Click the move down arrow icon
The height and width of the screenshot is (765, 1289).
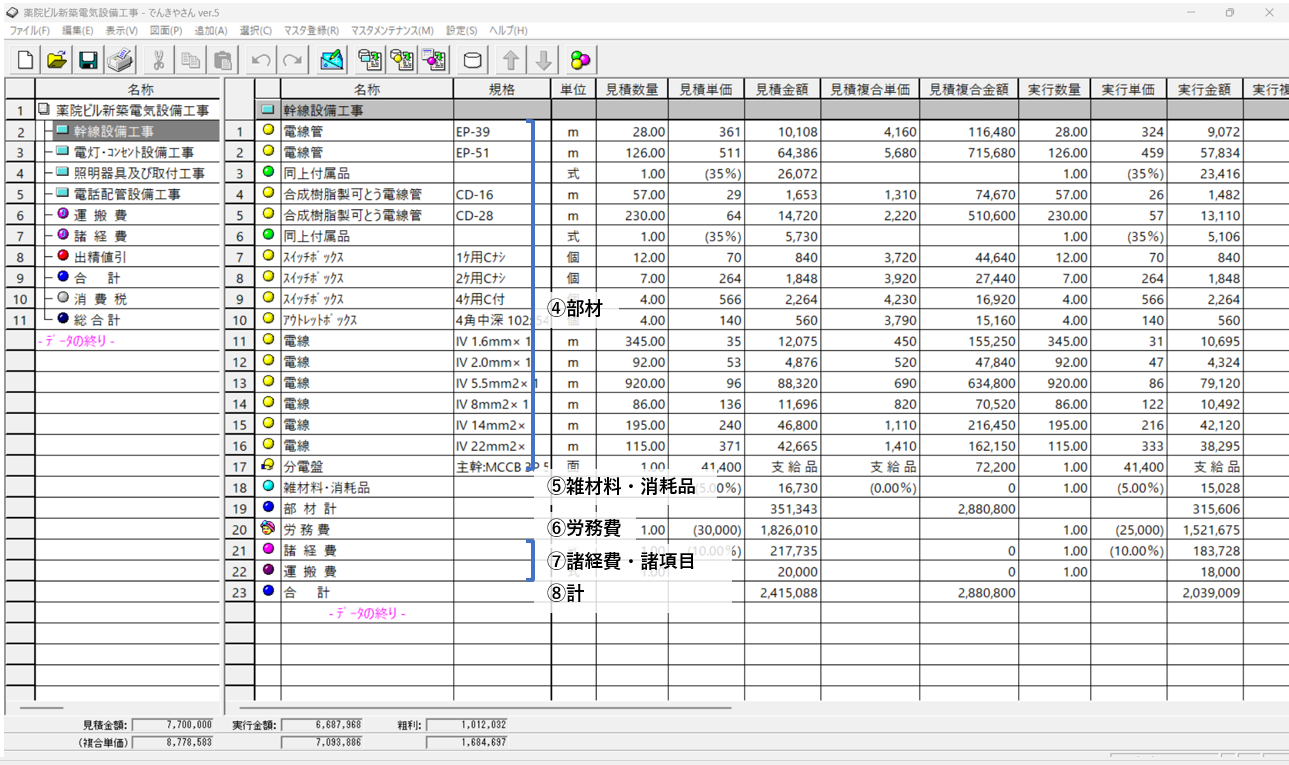(x=543, y=60)
